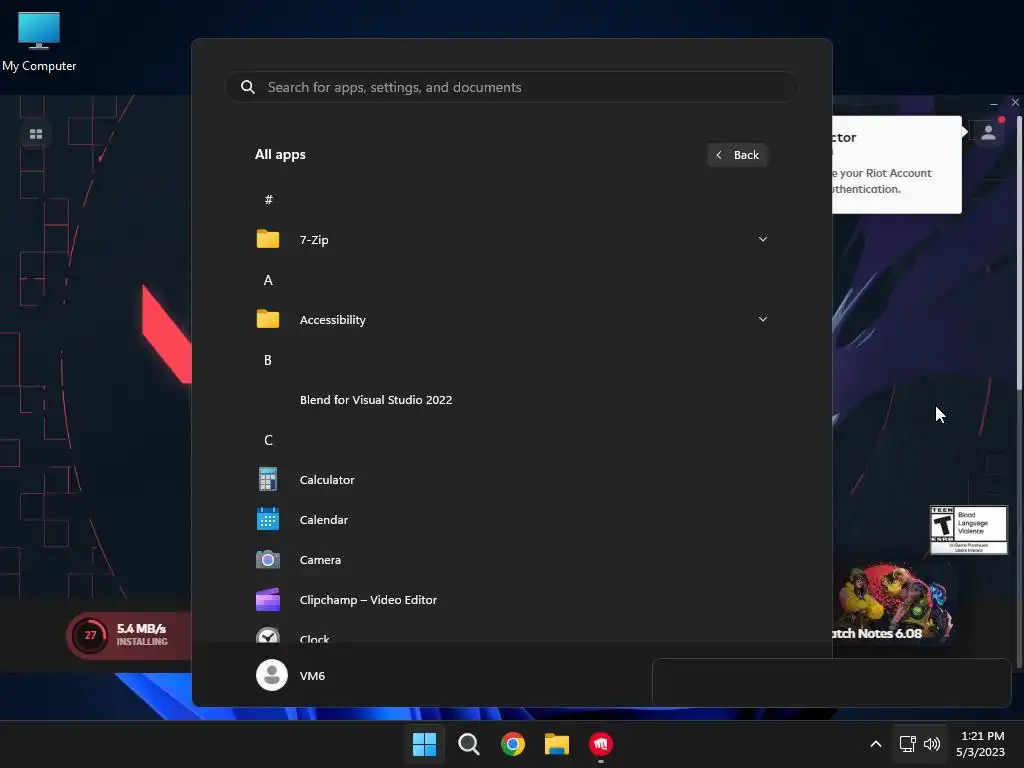Image resolution: width=1024 pixels, height=768 pixels.
Task: Click Riot Client grid menu icon
Action: (36, 134)
